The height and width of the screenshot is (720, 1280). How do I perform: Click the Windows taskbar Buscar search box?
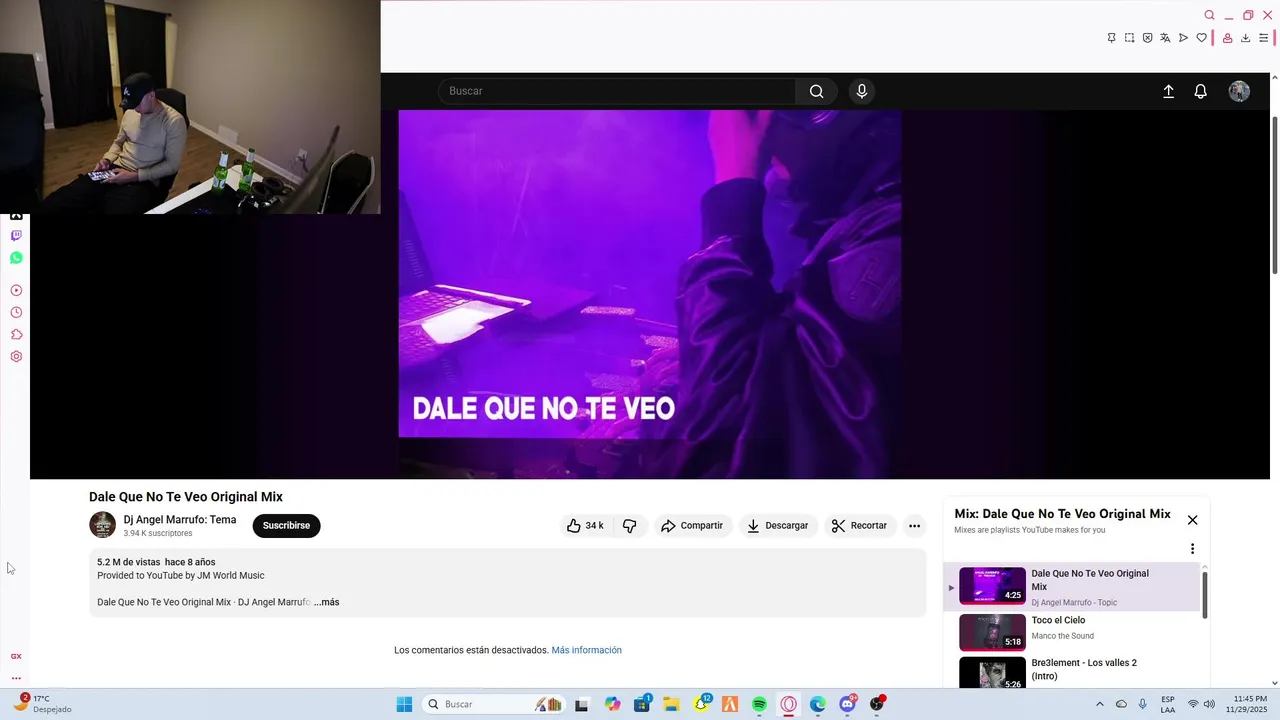494,704
